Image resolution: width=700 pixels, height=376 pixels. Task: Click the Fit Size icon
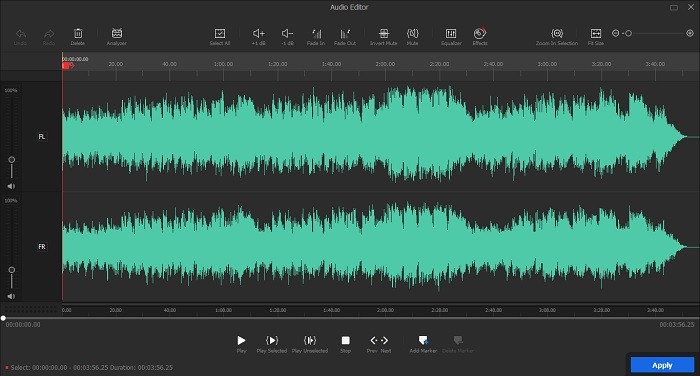click(x=596, y=33)
